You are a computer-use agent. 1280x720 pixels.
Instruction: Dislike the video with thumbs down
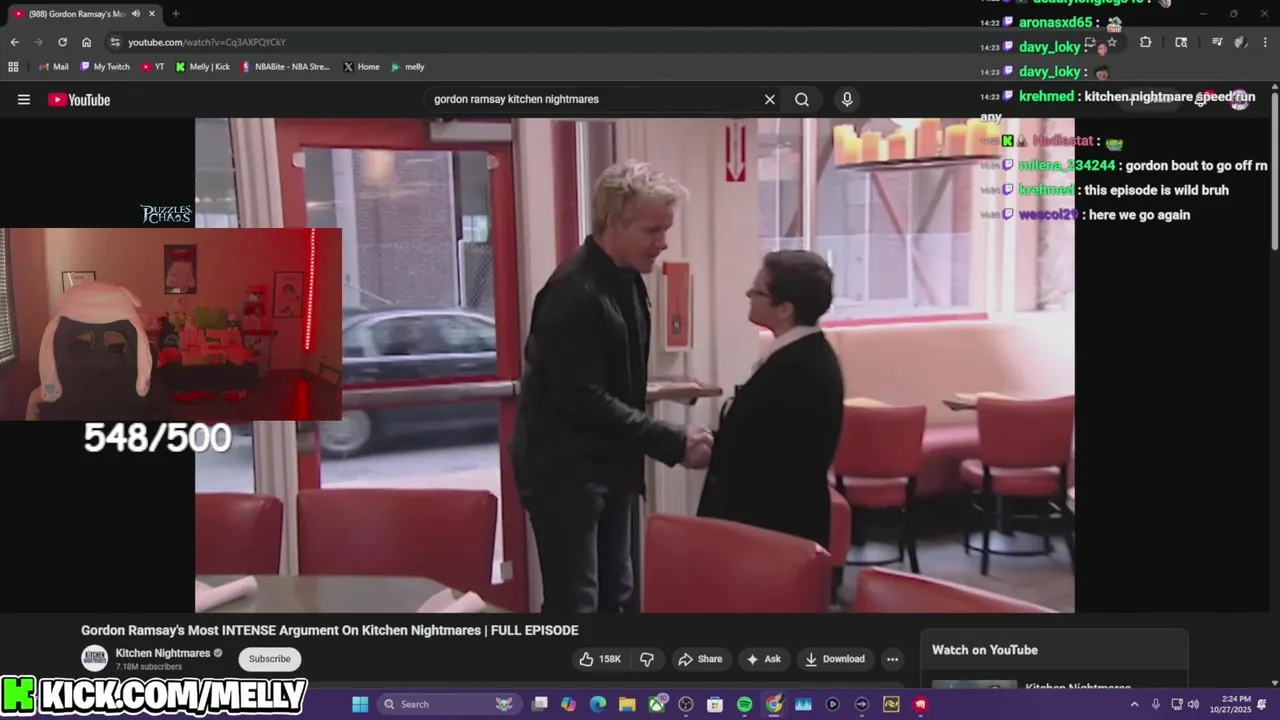[x=647, y=659]
